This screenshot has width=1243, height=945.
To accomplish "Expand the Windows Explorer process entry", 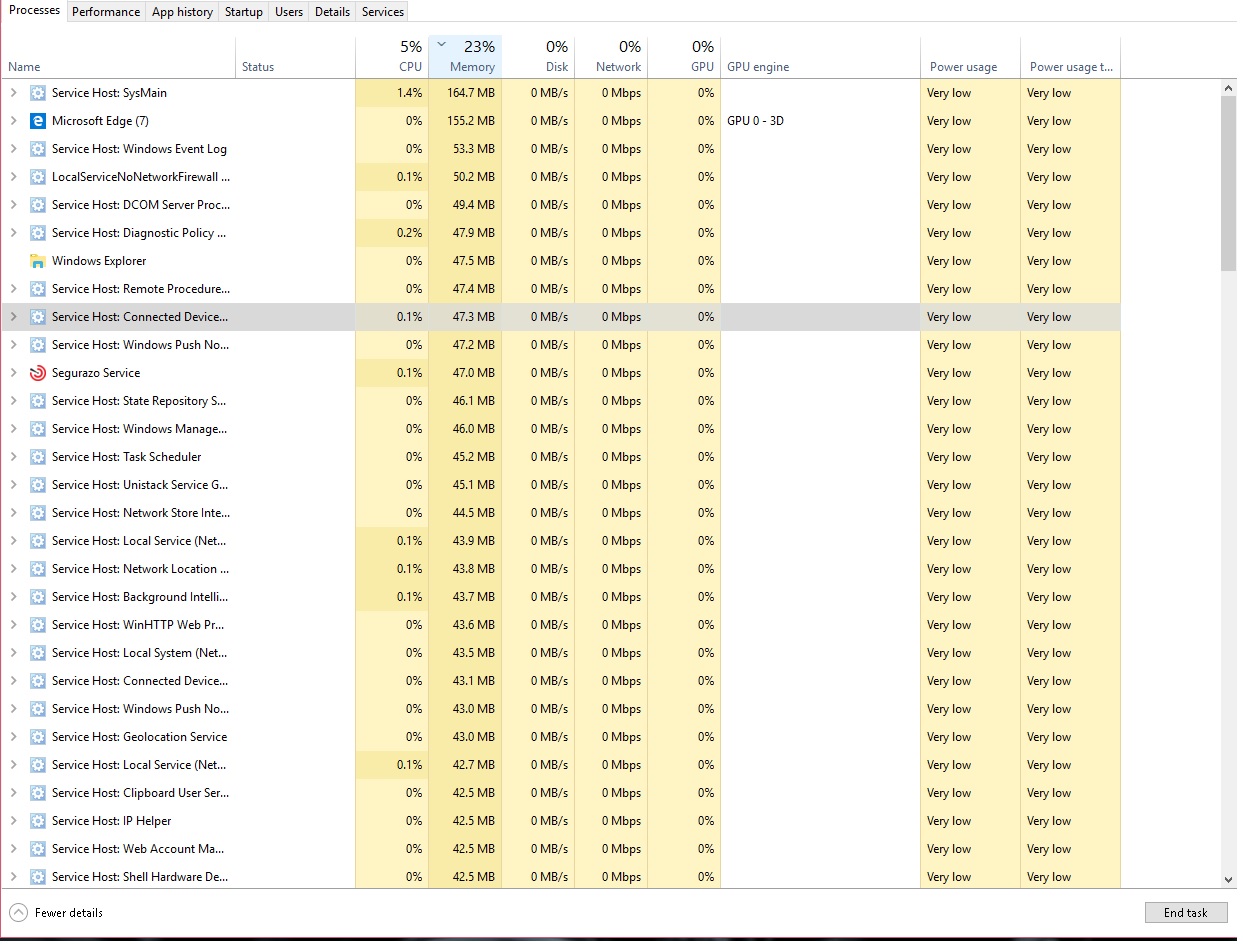I will pos(14,261).
